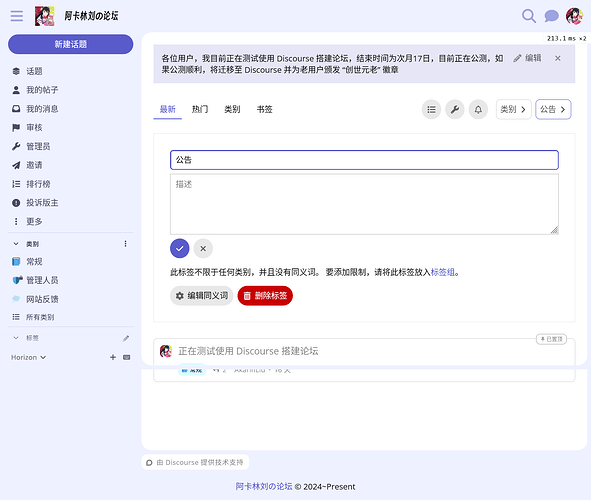591x500 pixels.
Task: Click the plus icon beside Horizon
Action: coord(113,357)
